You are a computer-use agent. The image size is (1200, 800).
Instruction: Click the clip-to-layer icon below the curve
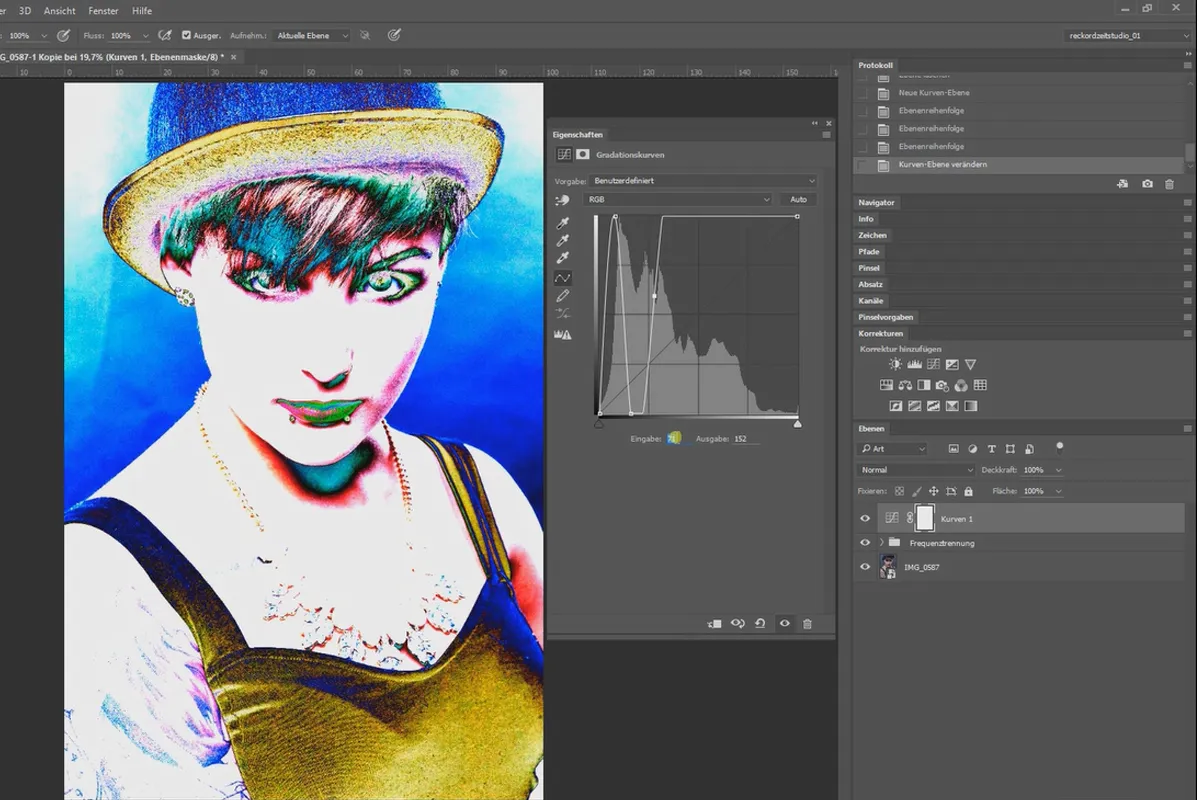[714, 623]
